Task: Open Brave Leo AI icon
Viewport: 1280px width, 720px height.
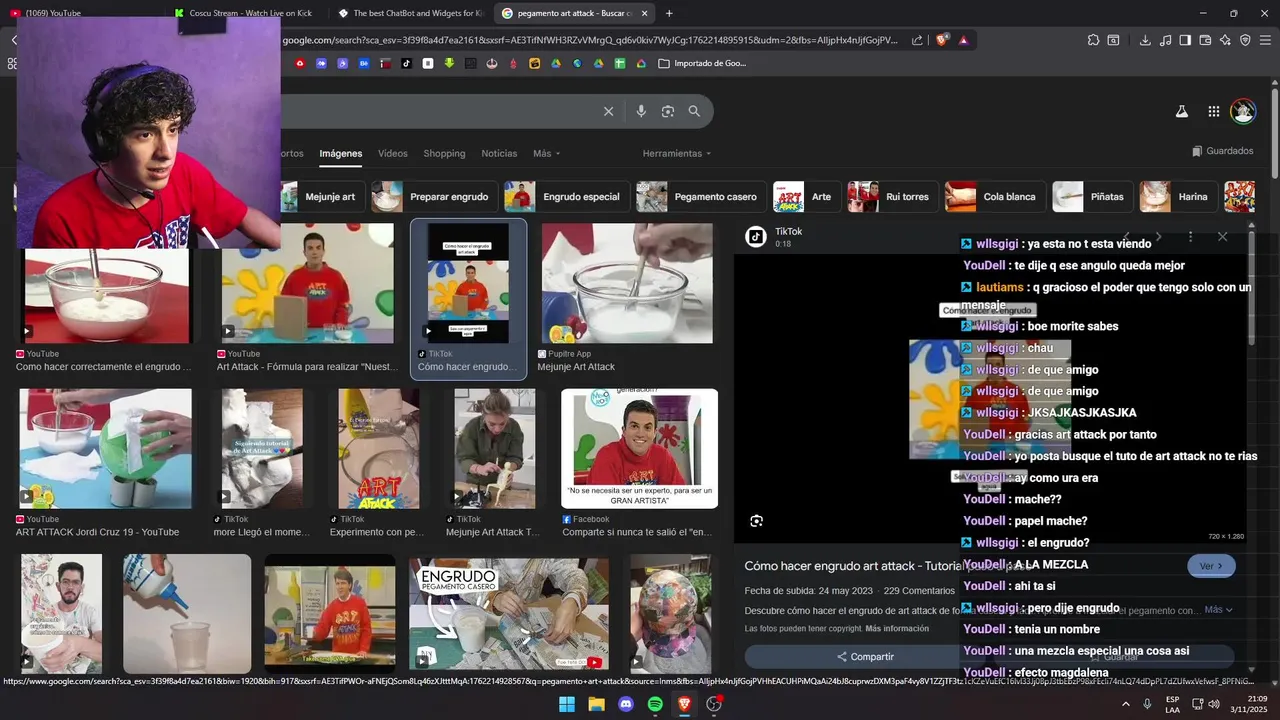Action: (1225, 40)
